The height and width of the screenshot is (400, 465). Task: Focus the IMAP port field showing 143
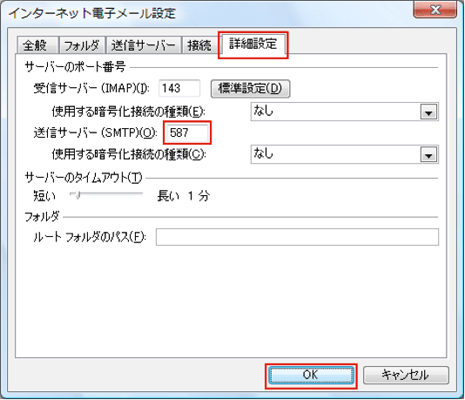pyautogui.click(x=179, y=88)
